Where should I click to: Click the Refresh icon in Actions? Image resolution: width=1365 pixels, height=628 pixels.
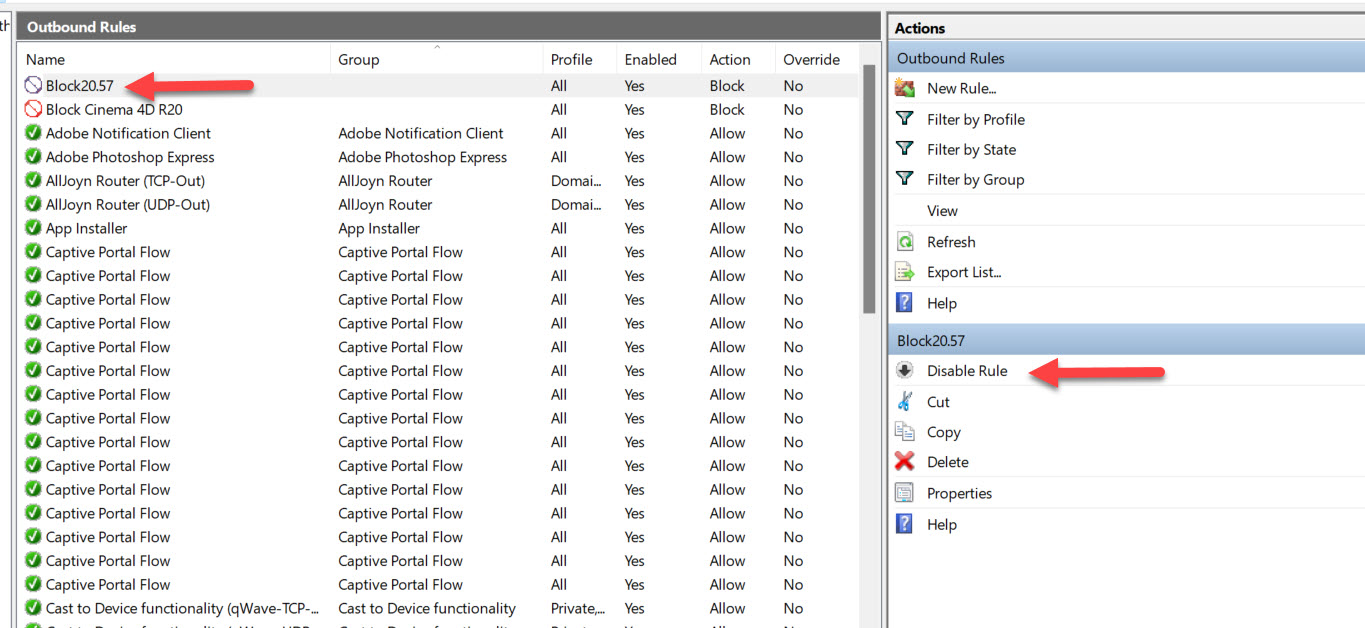coord(905,242)
